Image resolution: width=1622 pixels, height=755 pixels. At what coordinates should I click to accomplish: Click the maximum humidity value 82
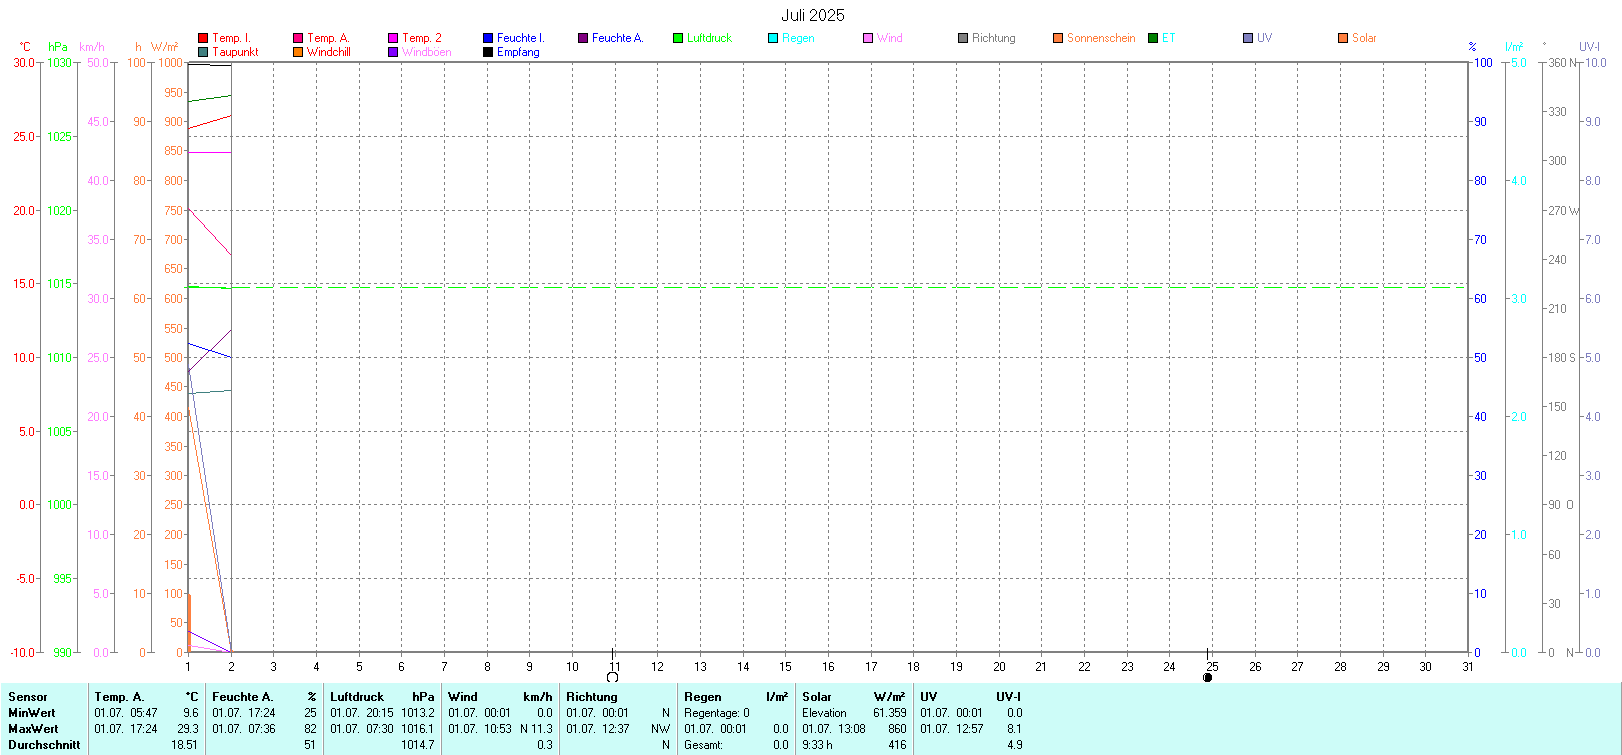click(x=310, y=729)
